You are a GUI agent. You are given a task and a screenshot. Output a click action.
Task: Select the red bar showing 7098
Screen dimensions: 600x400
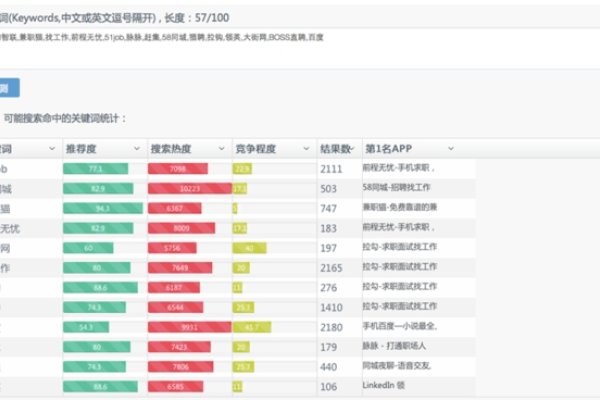(x=178, y=168)
